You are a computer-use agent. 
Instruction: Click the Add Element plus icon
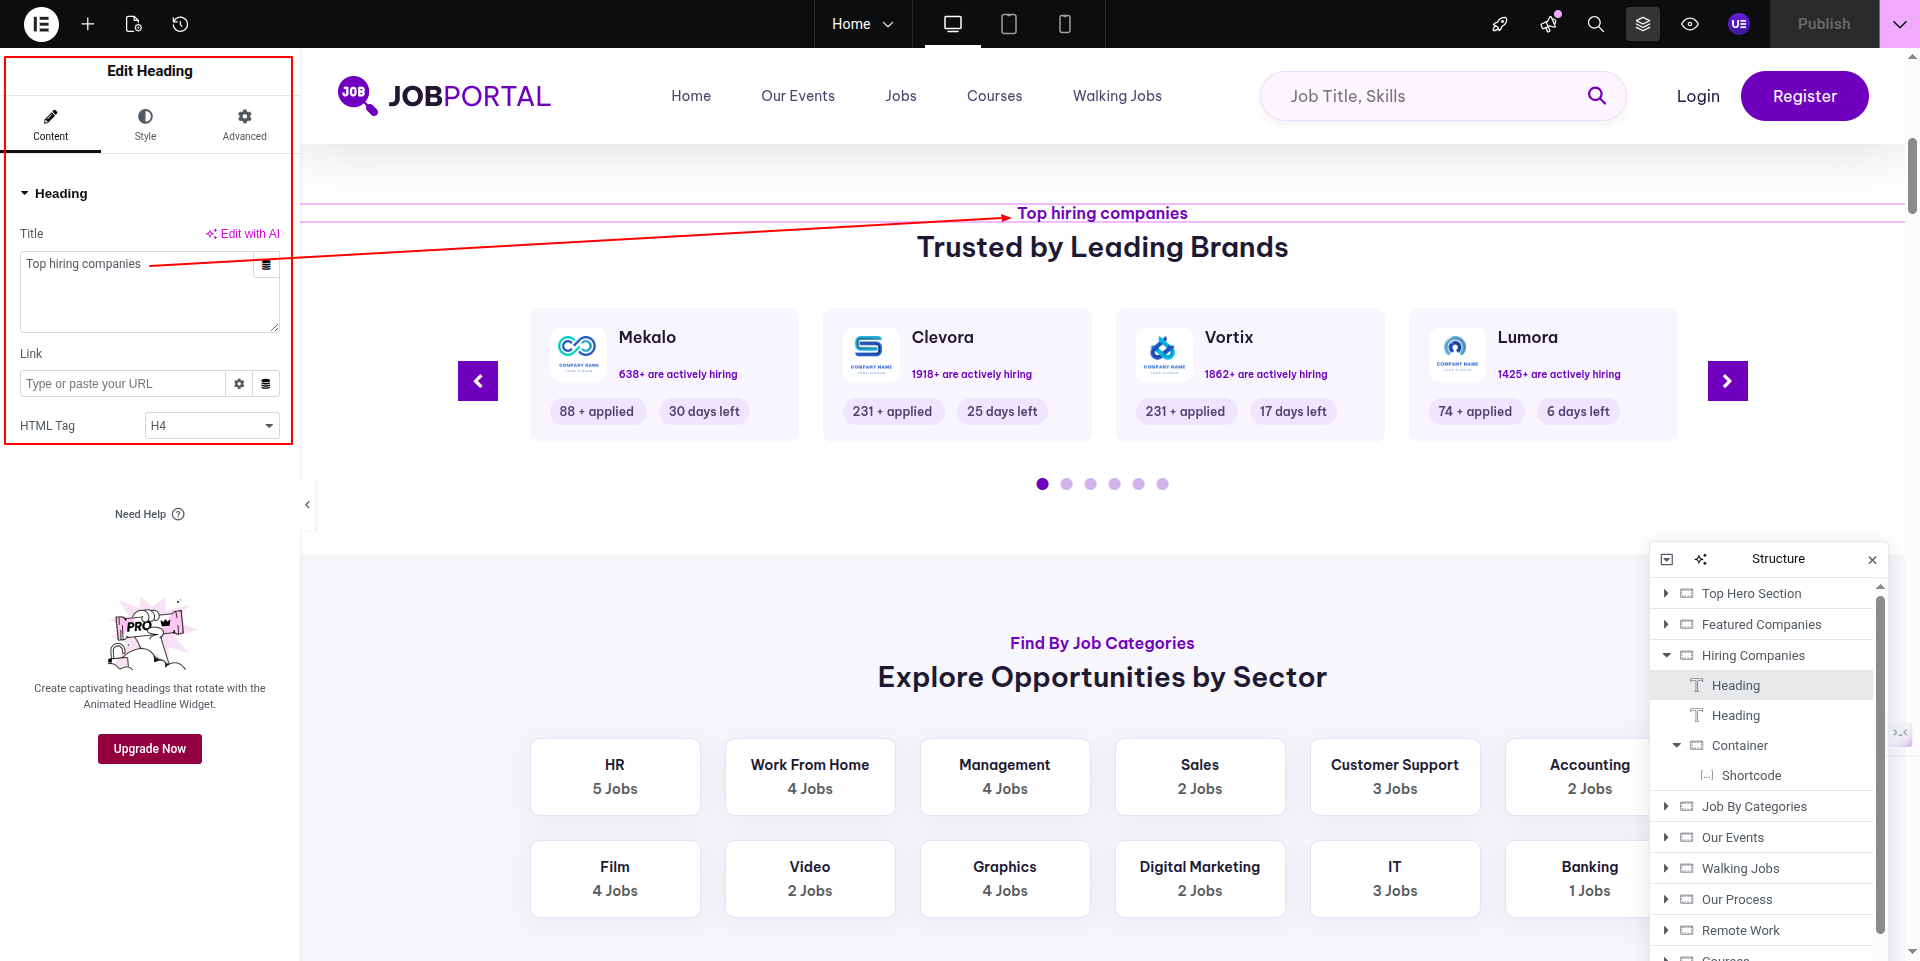(88, 24)
